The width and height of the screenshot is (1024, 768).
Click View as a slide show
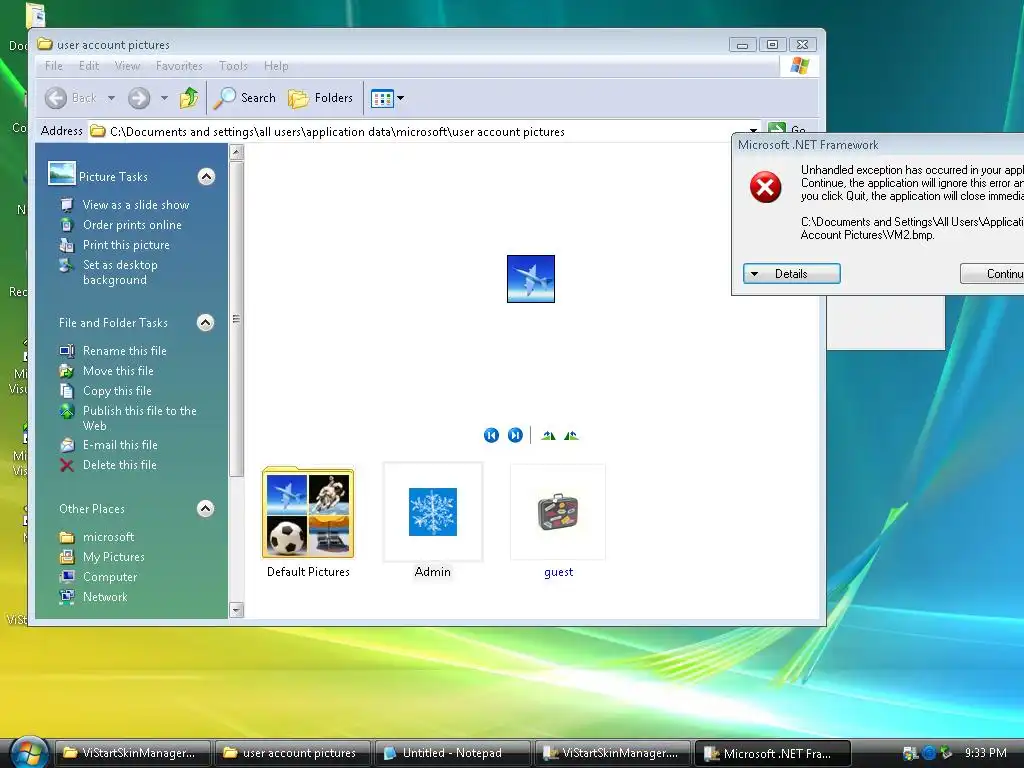pyautogui.click(x=136, y=205)
